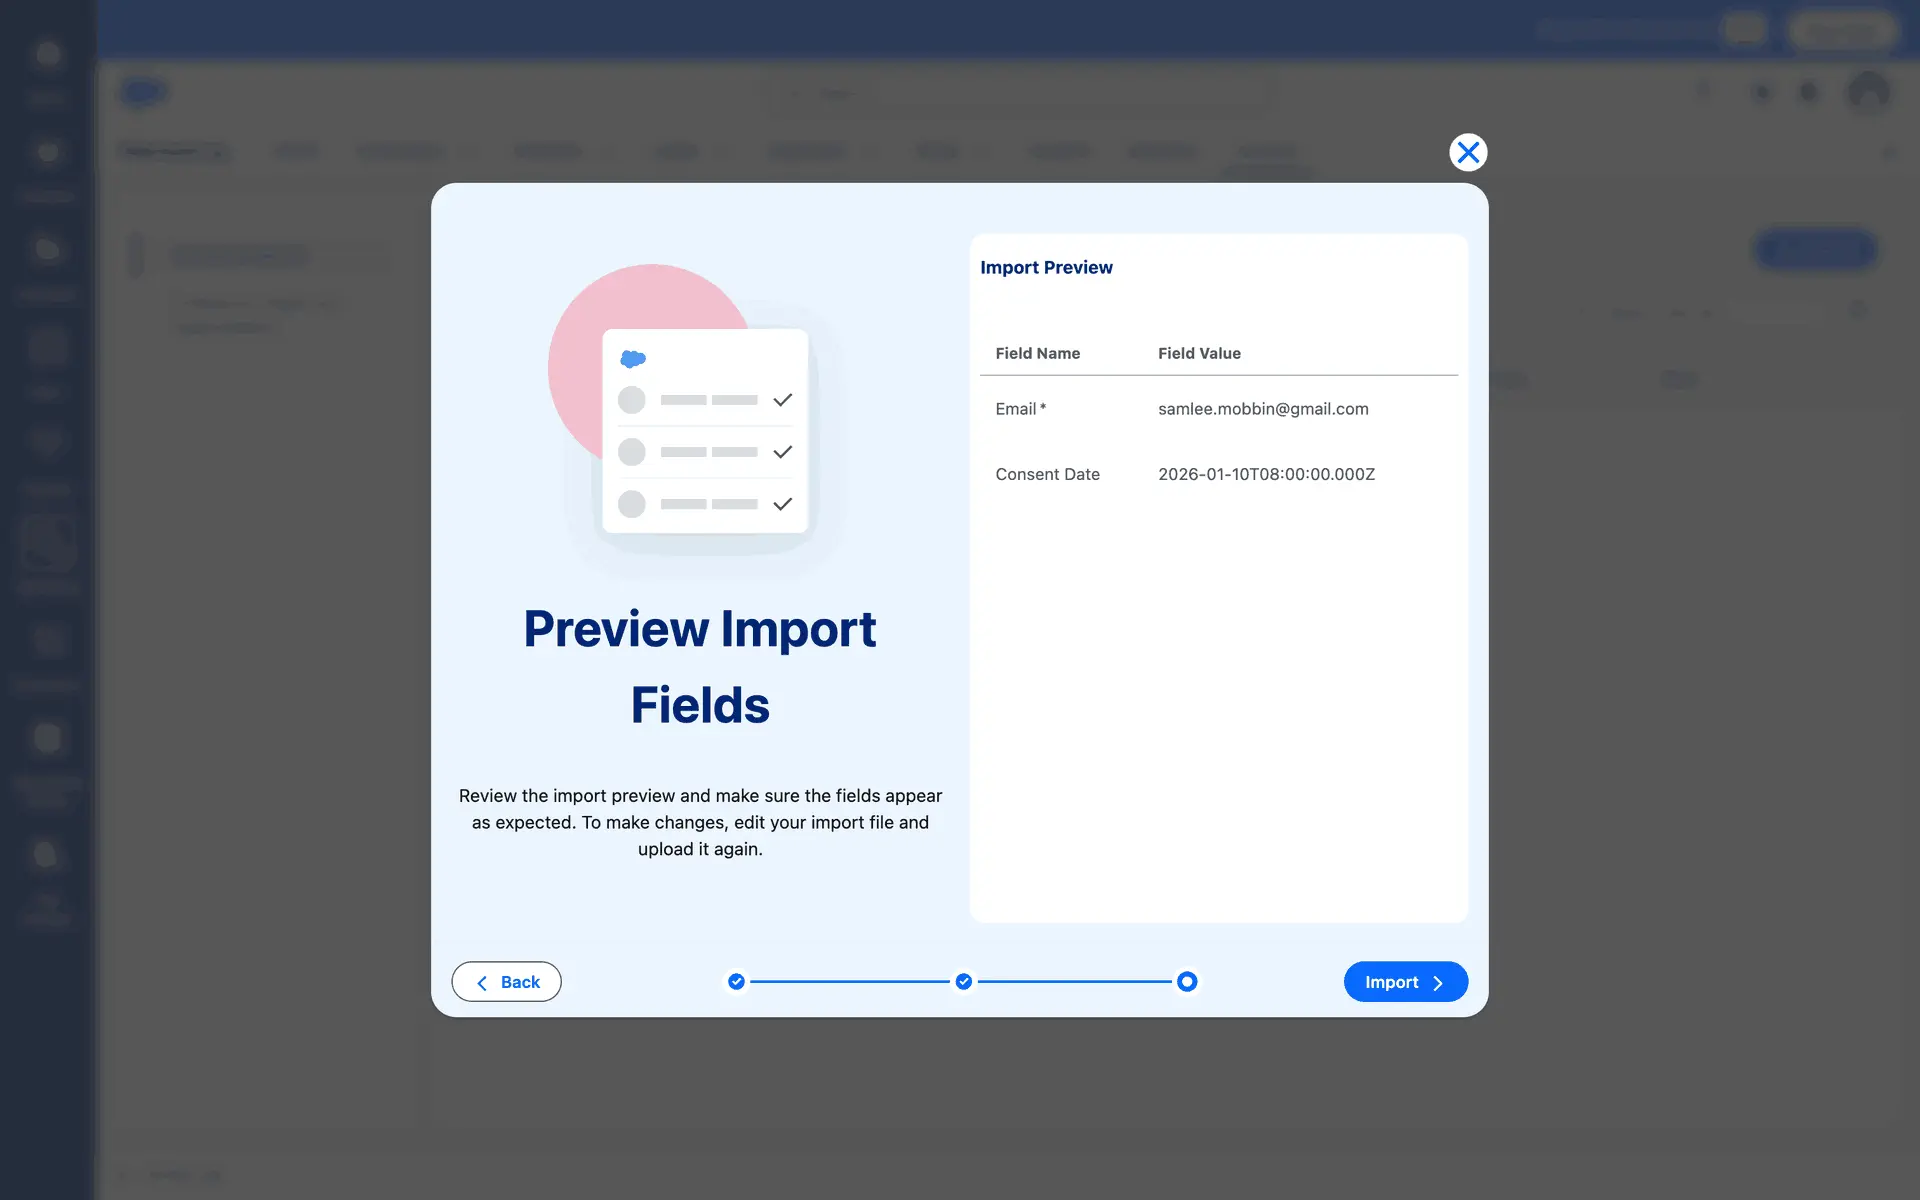Select the Consent Date row label

[x=1047, y=474]
